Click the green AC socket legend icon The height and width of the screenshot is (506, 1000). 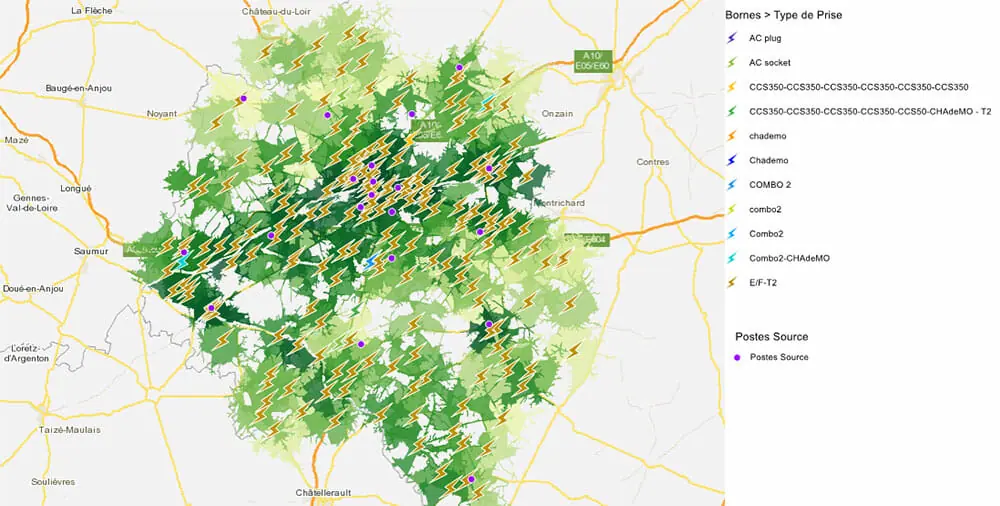[x=734, y=62]
